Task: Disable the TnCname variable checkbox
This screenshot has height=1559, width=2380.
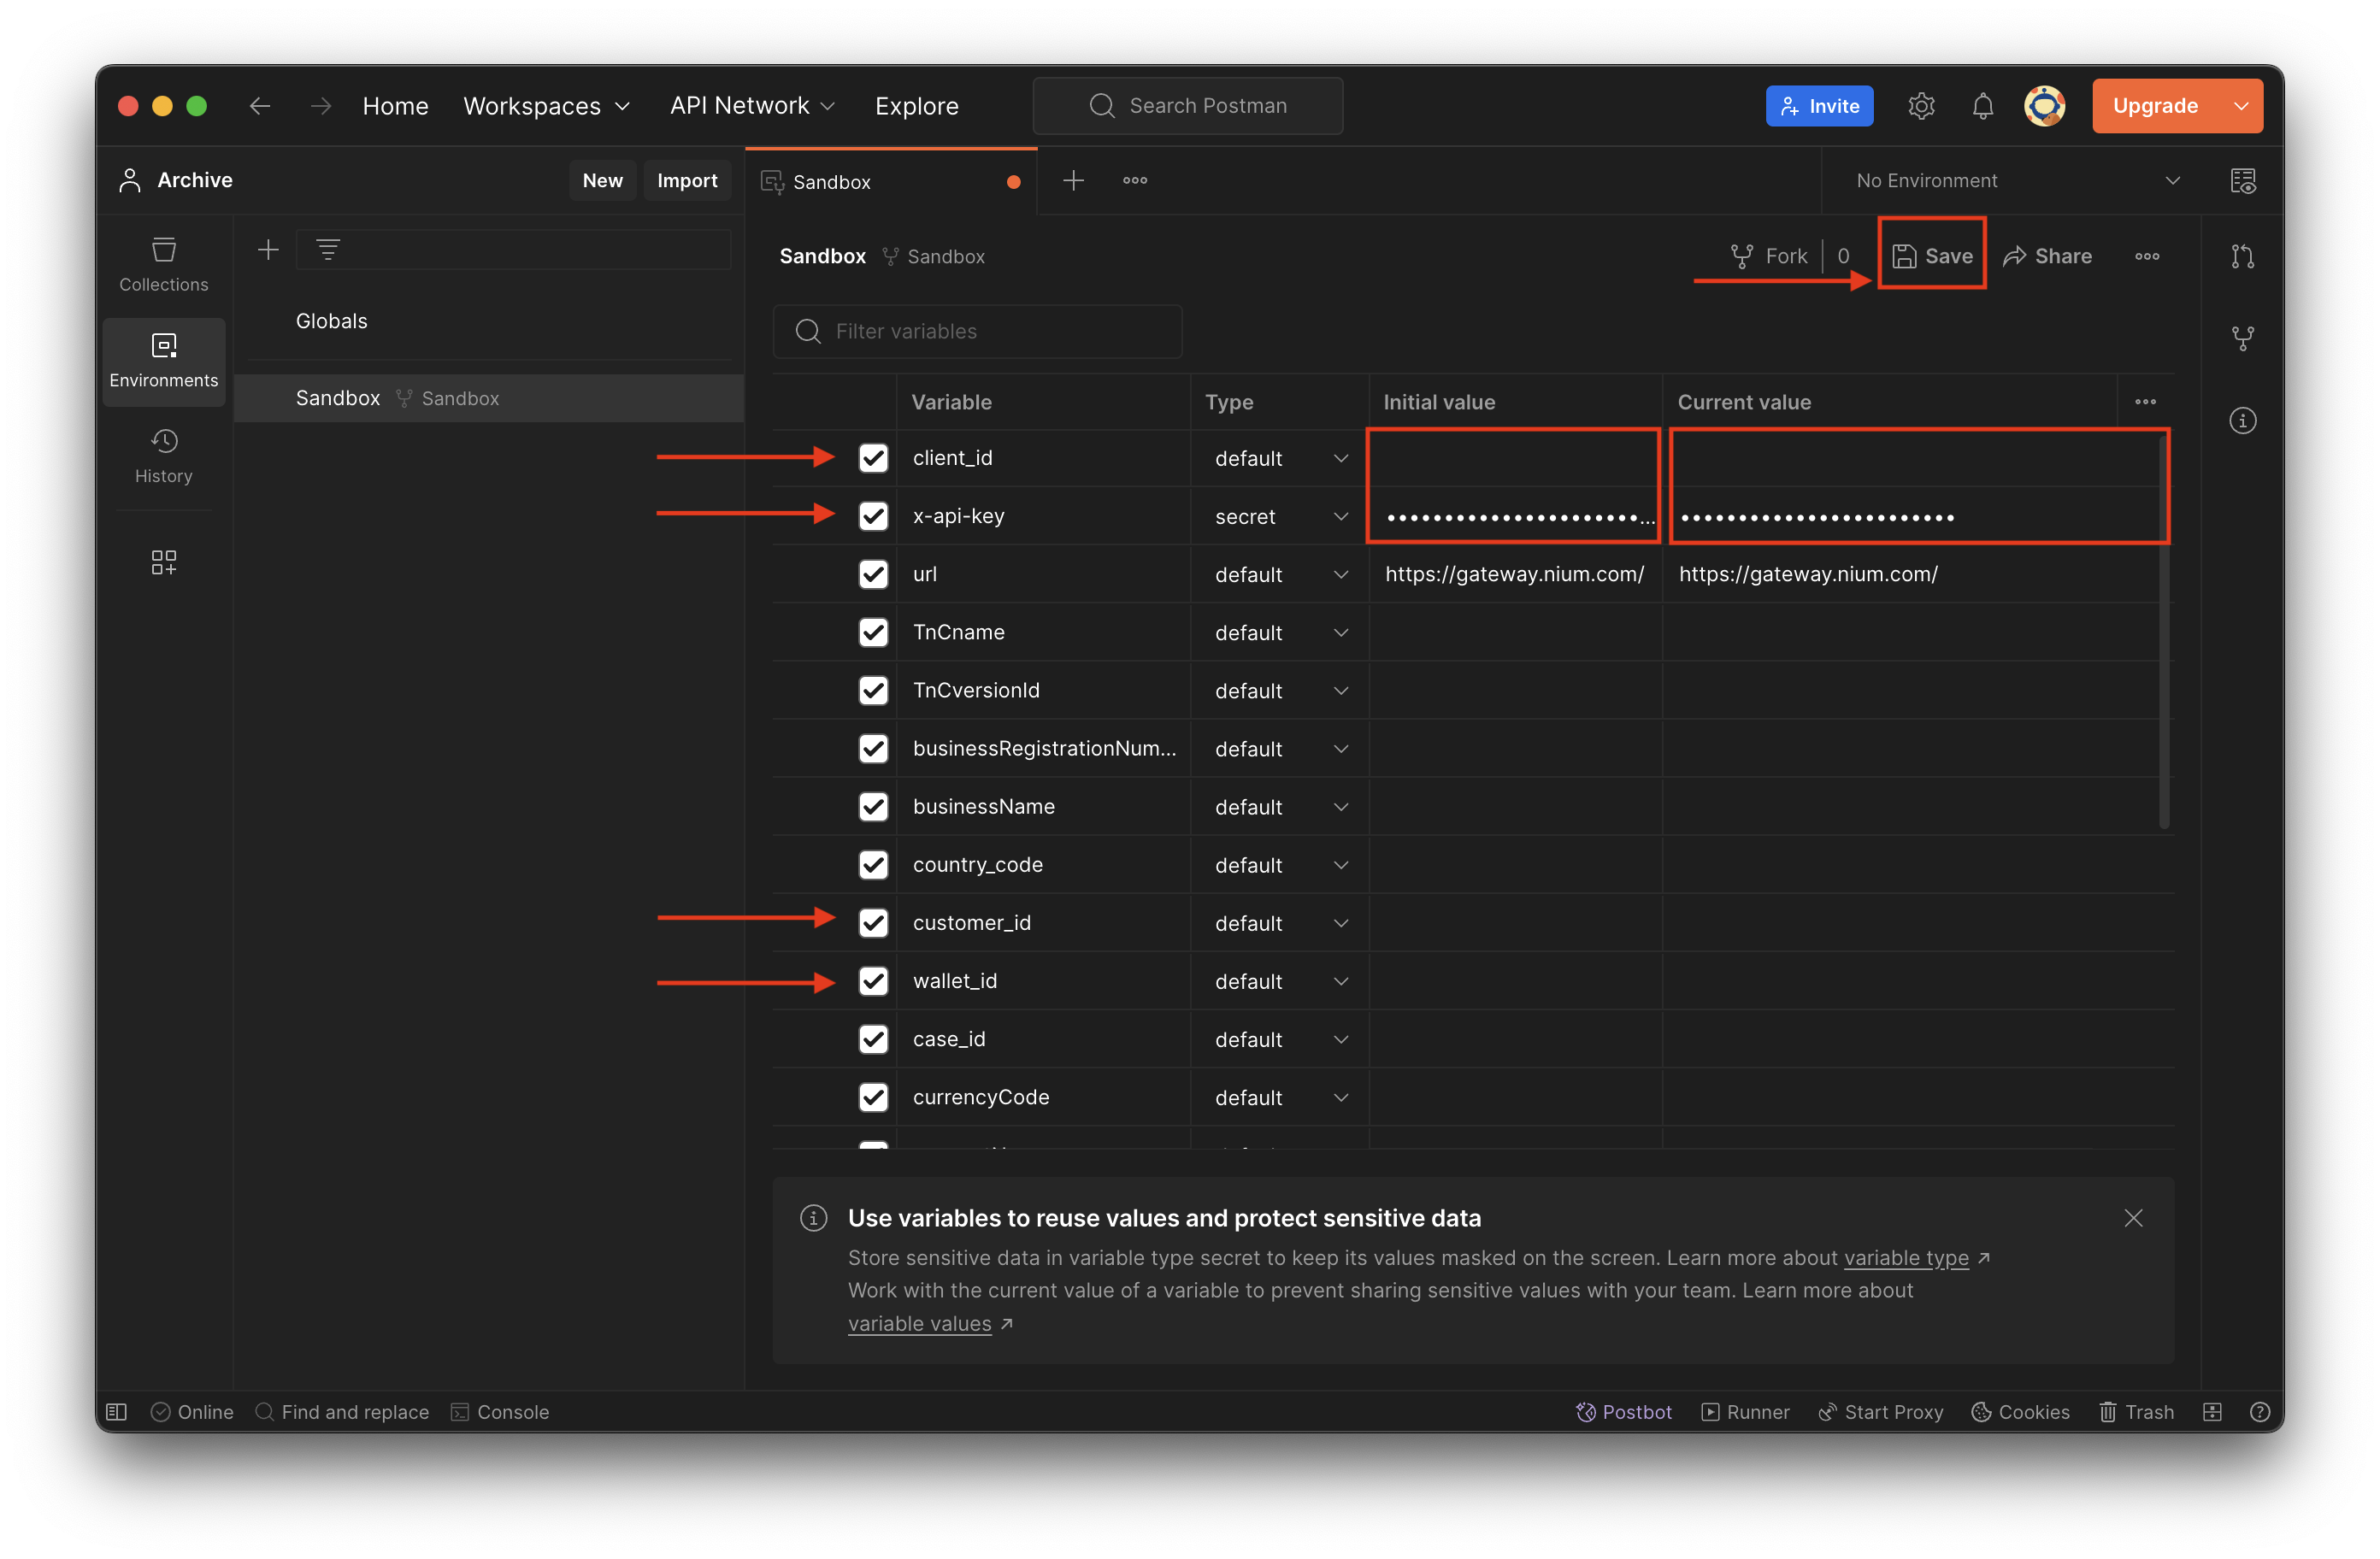Action: point(873,632)
